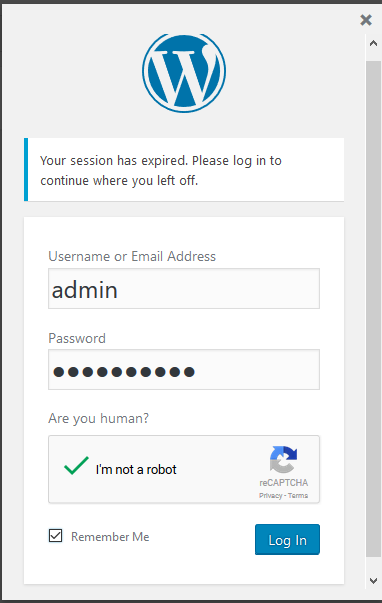Focus the Password input field
This screenshot has height=603, width=382.
184,370
